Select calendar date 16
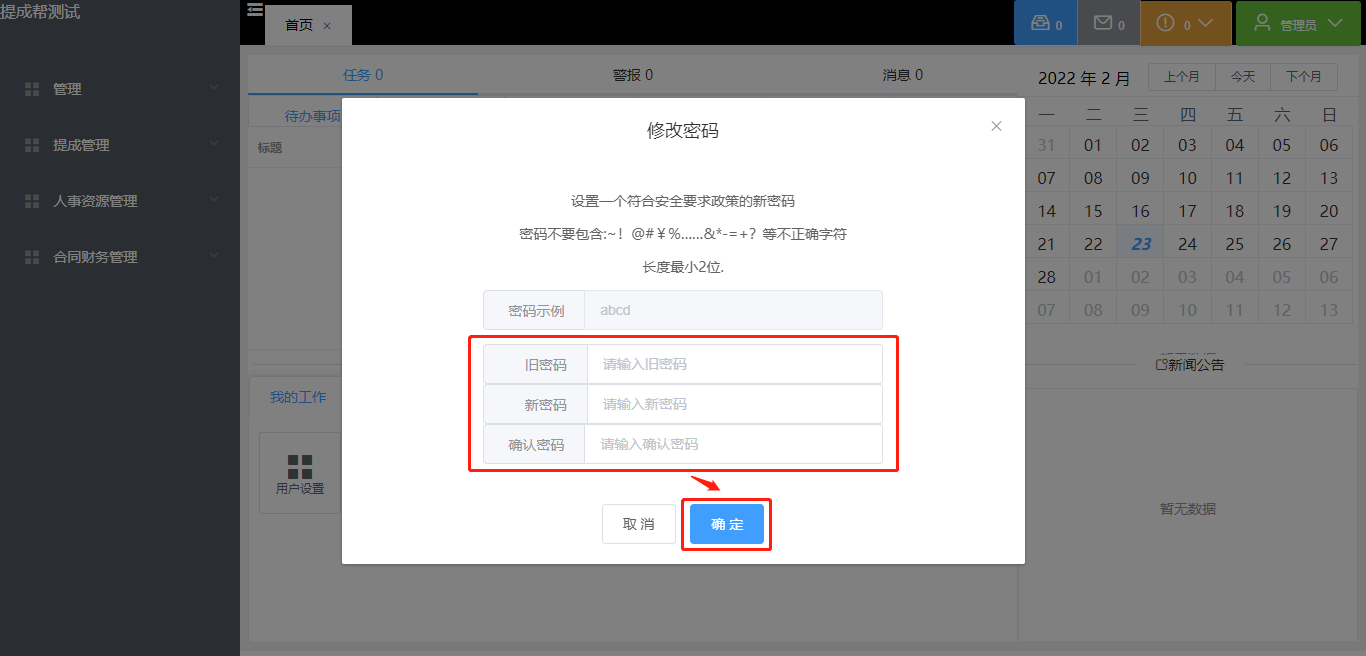This screenshot has width=1366, height=656. 1141,211
